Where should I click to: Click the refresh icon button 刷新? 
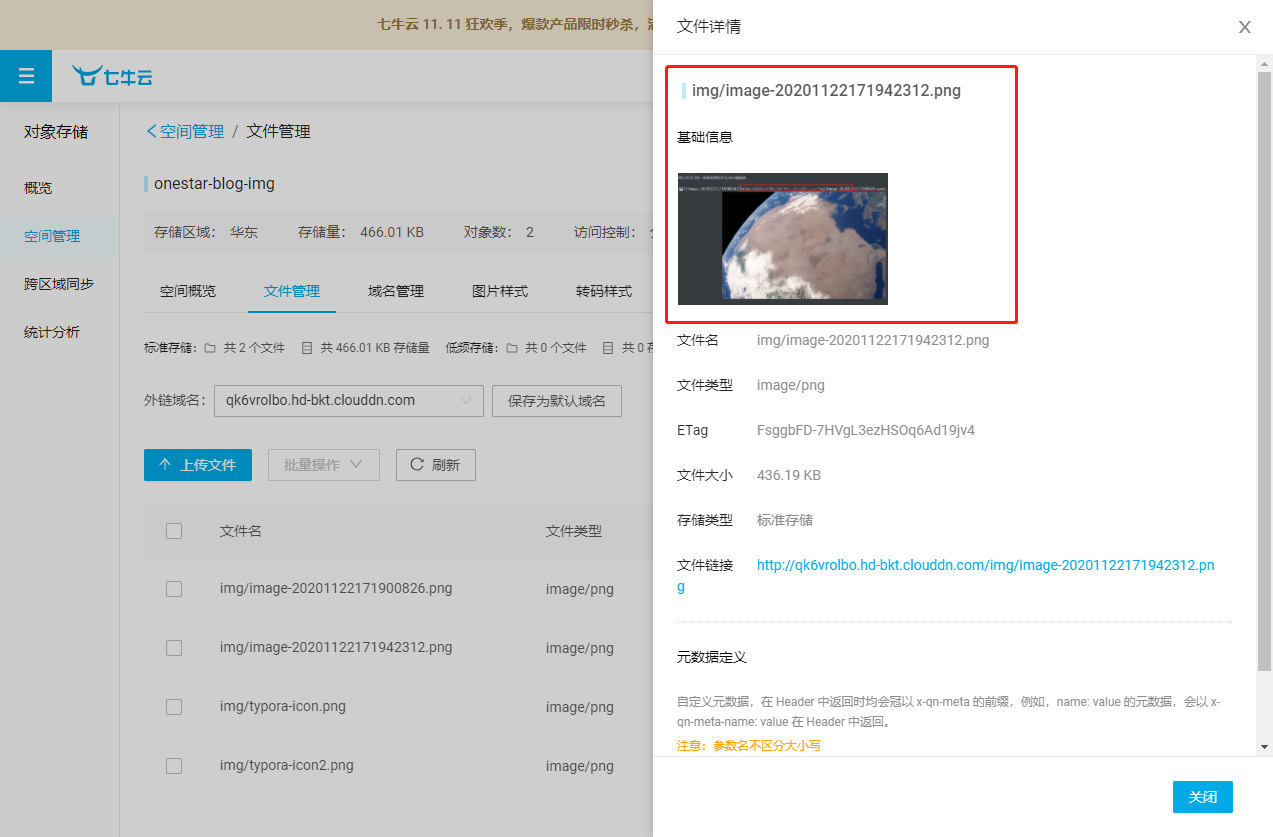(x=435, y=465)
